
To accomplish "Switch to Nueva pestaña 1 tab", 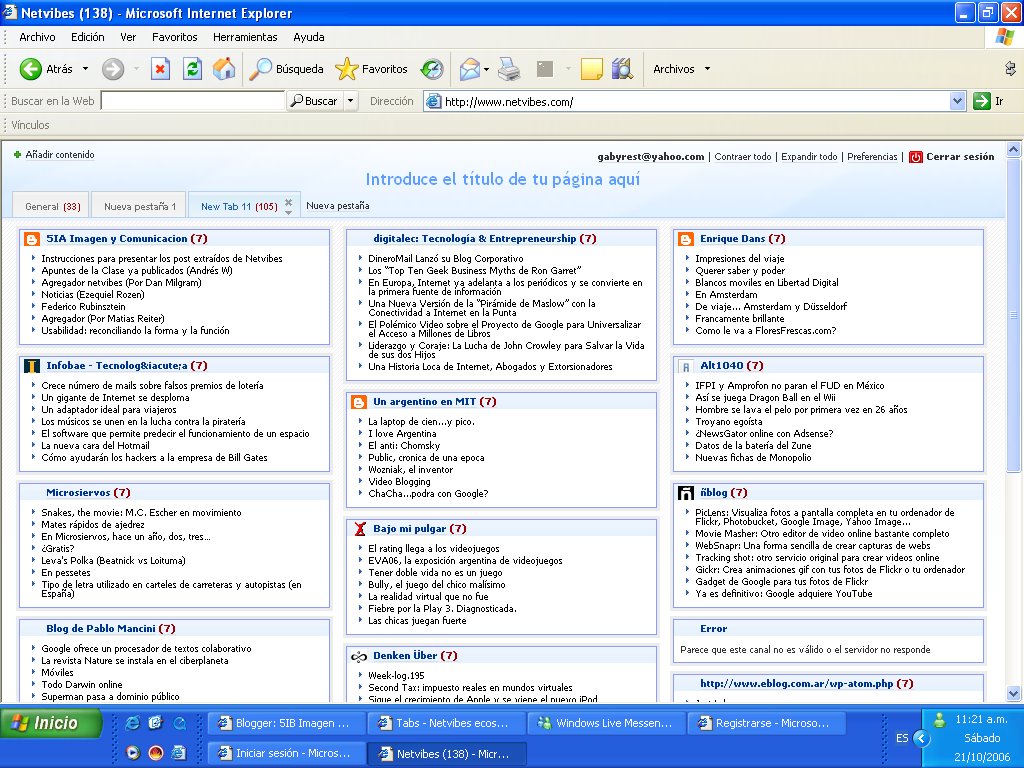I will (140, 206).
